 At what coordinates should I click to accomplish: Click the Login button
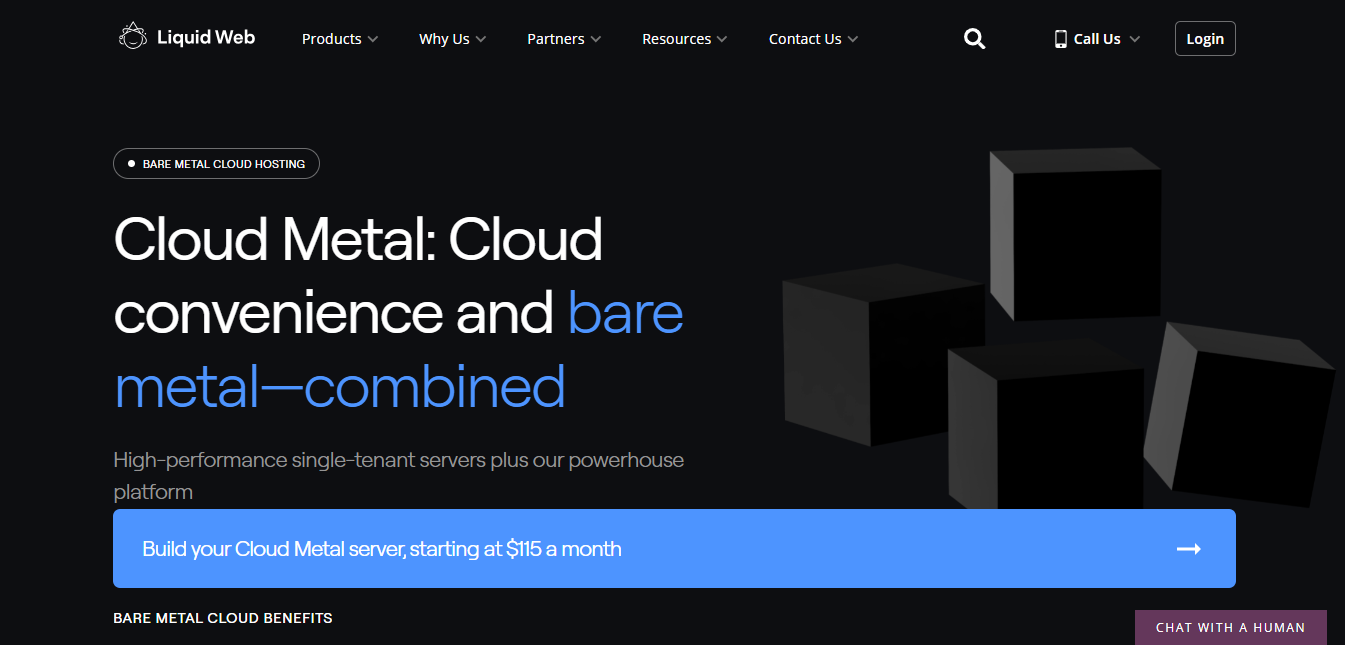(x=1205, y=38)
